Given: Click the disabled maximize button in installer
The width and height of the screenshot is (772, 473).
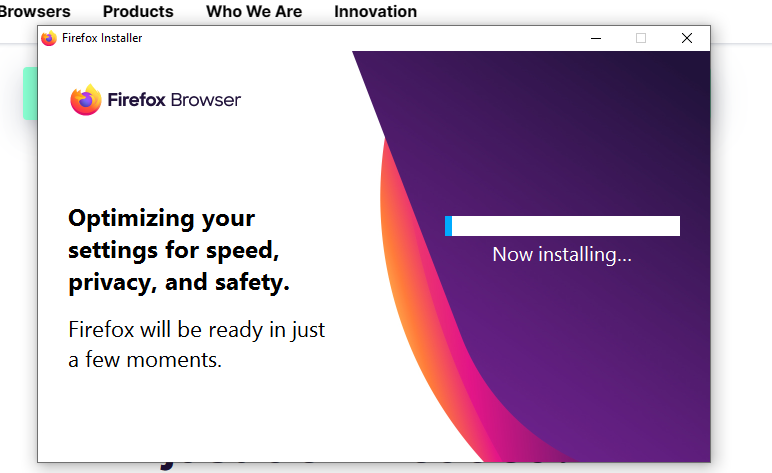Looking at the screenshot, I should (641, 38).
